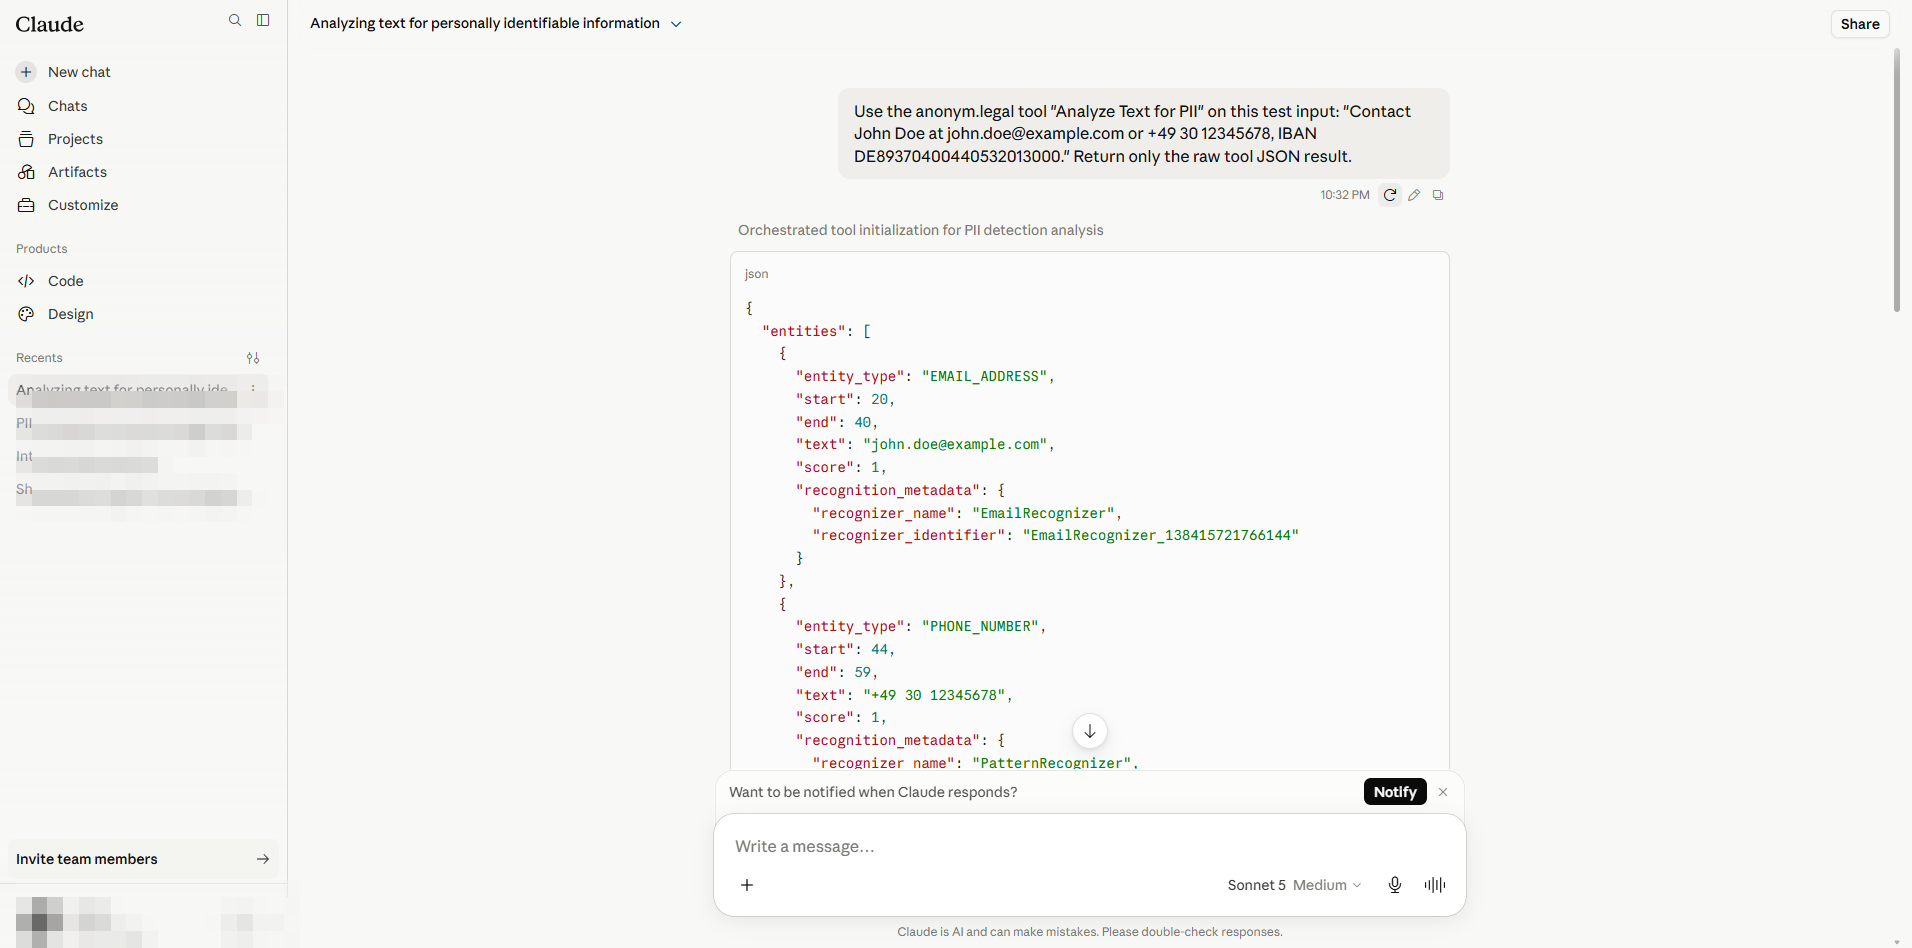Select the 'Analyzing text for personally ide…' recent chat
1912x948 pixels.
[x=122, y=389]
